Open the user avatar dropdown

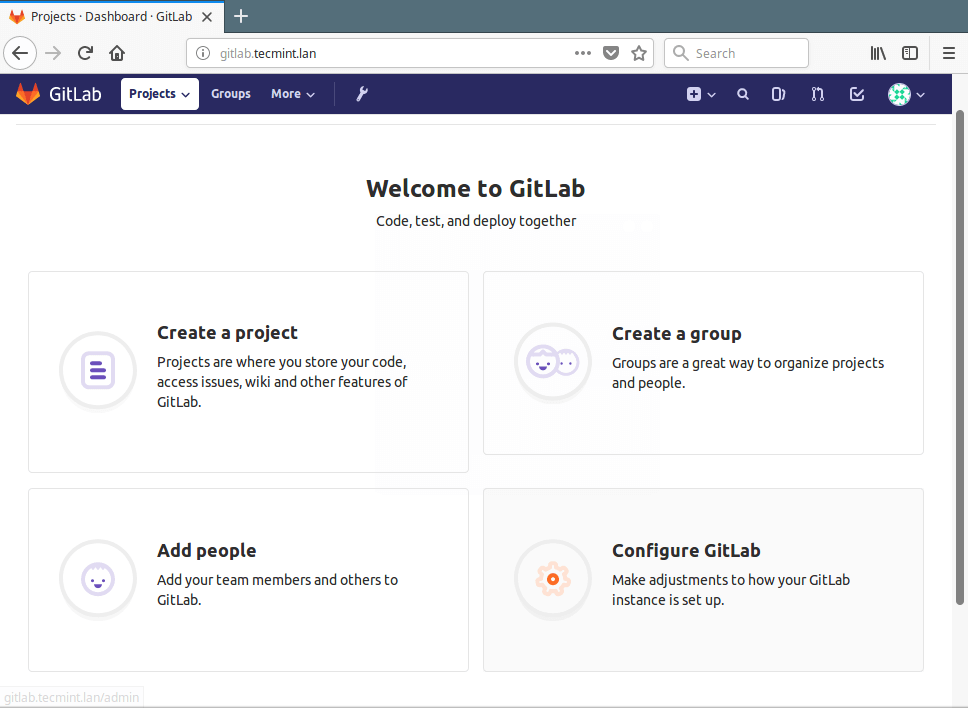coord(906,94)
